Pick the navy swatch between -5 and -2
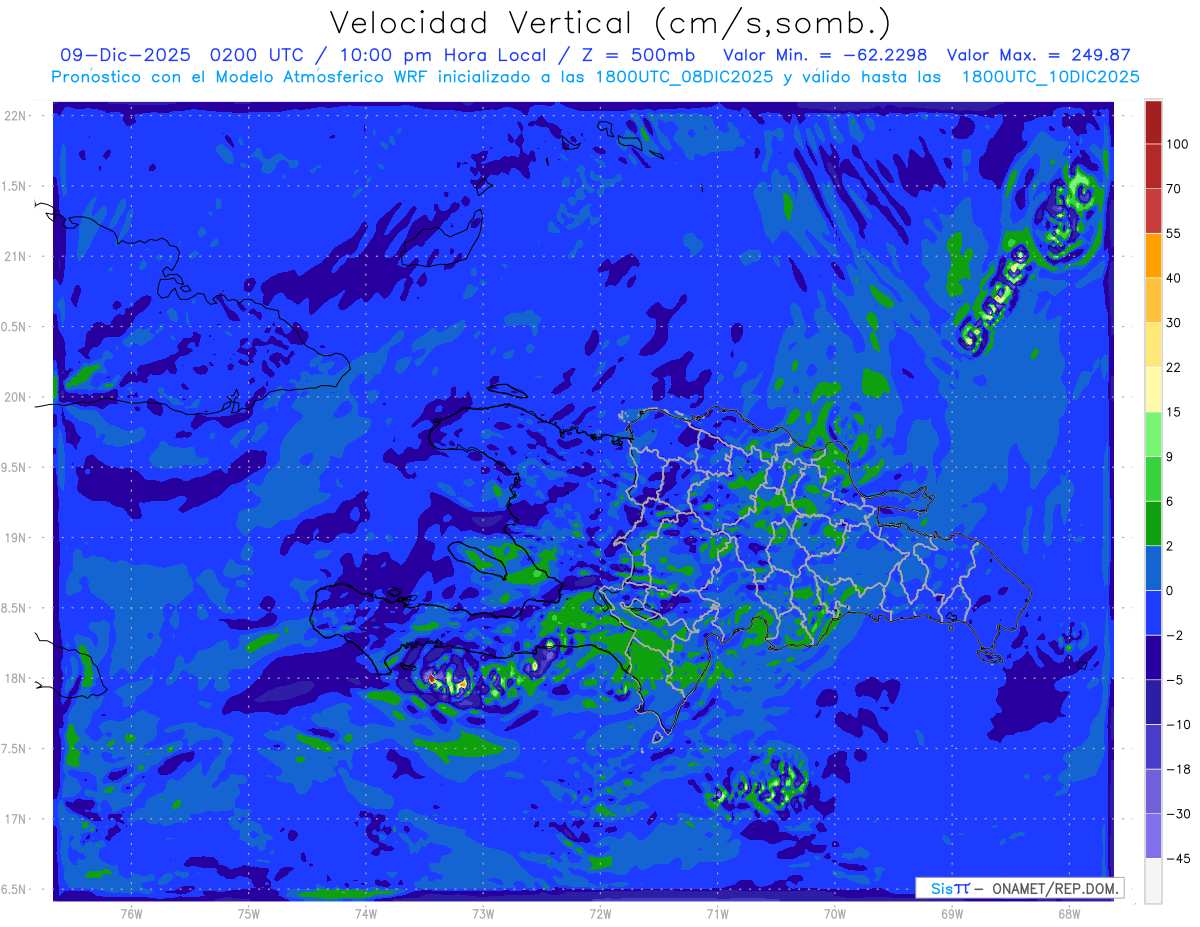Screen dimensions: 1200x927 (x=1153, y=657)
